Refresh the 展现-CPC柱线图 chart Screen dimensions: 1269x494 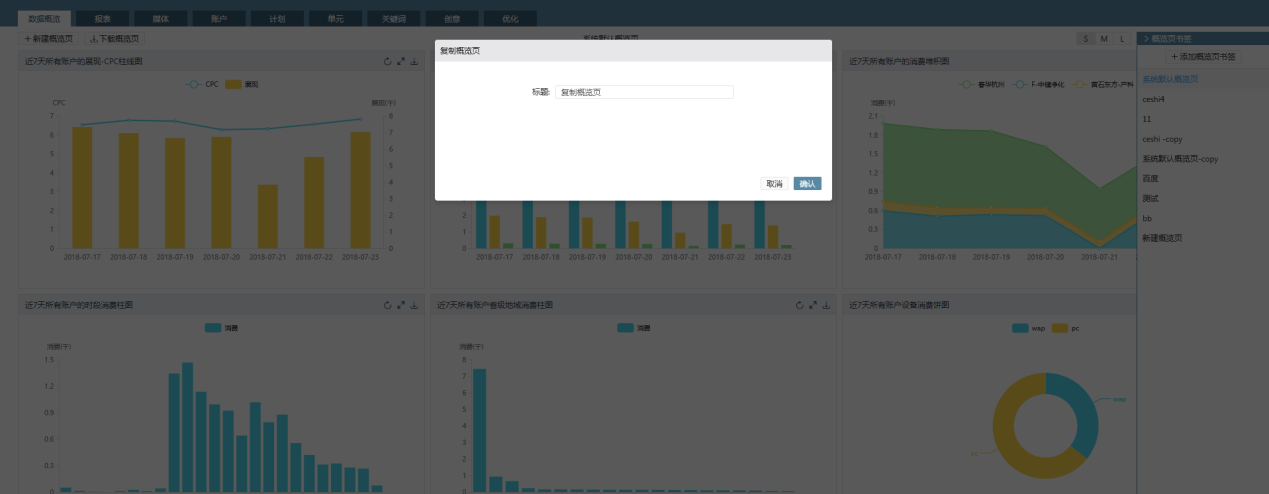click(x=388, y=61)
